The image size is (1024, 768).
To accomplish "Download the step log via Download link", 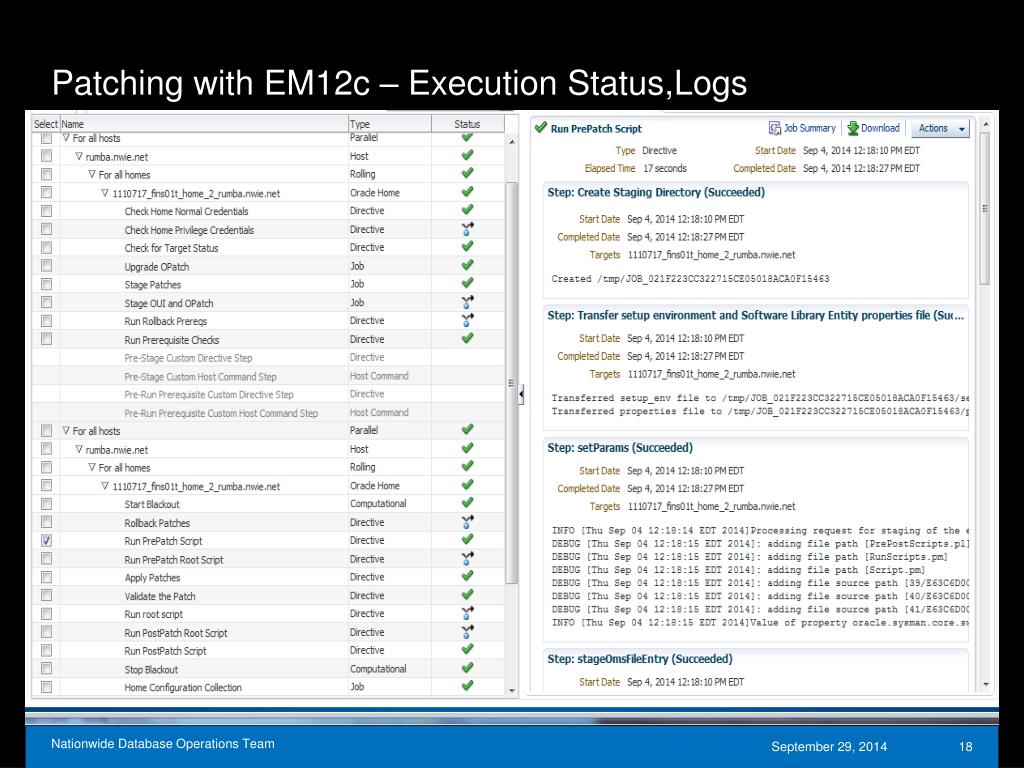I will coord(873,128).
